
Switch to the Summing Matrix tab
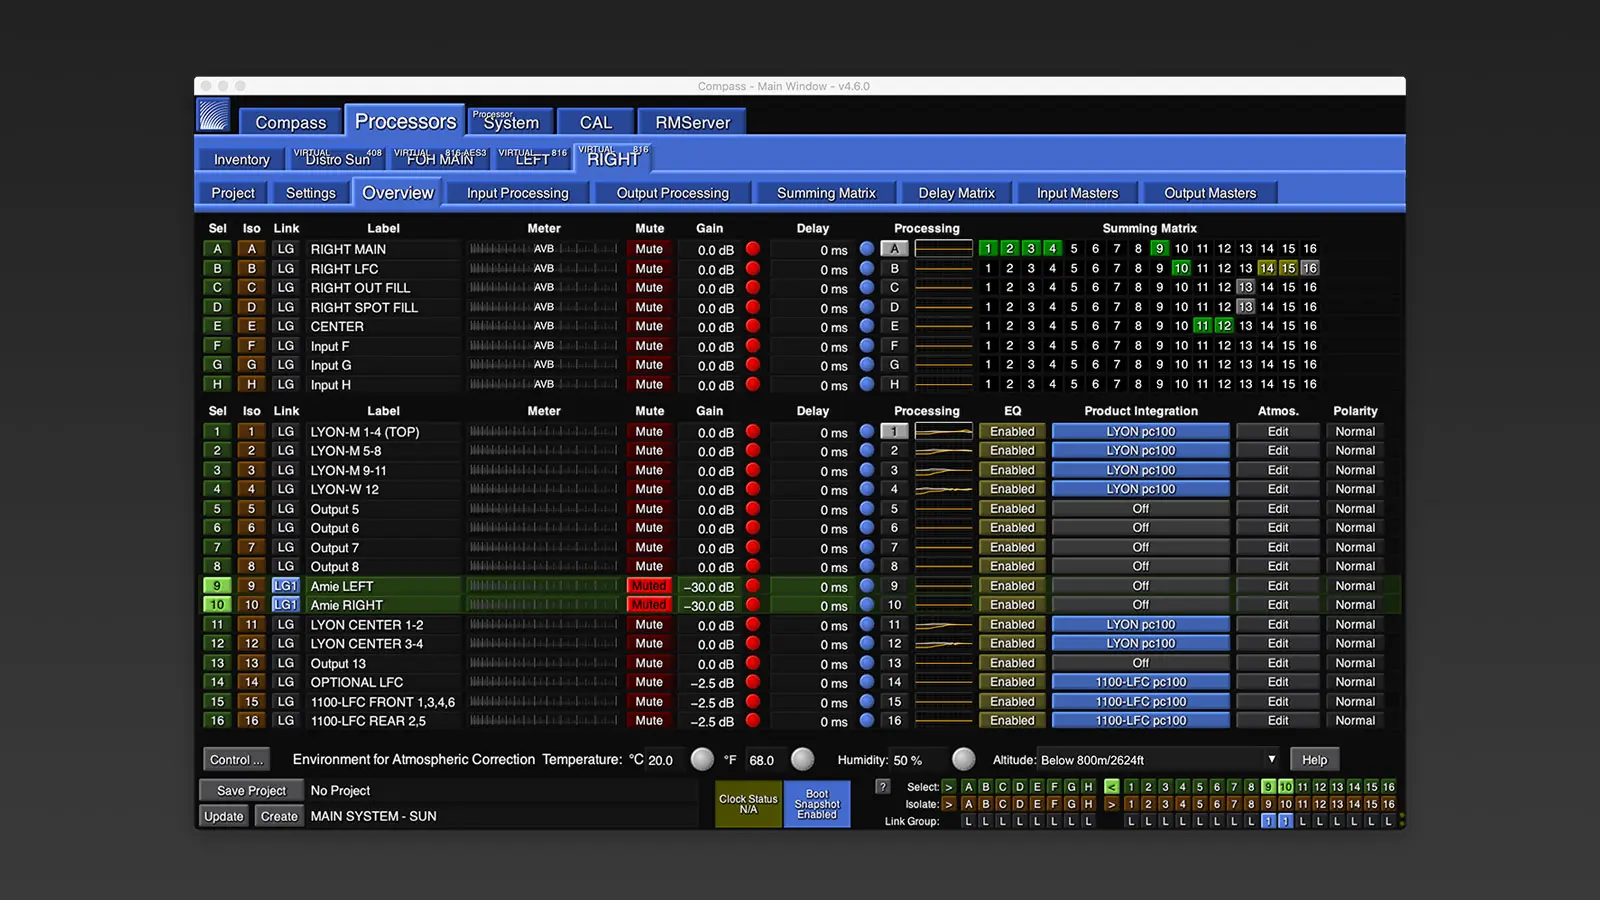click(x=825, y=192)
